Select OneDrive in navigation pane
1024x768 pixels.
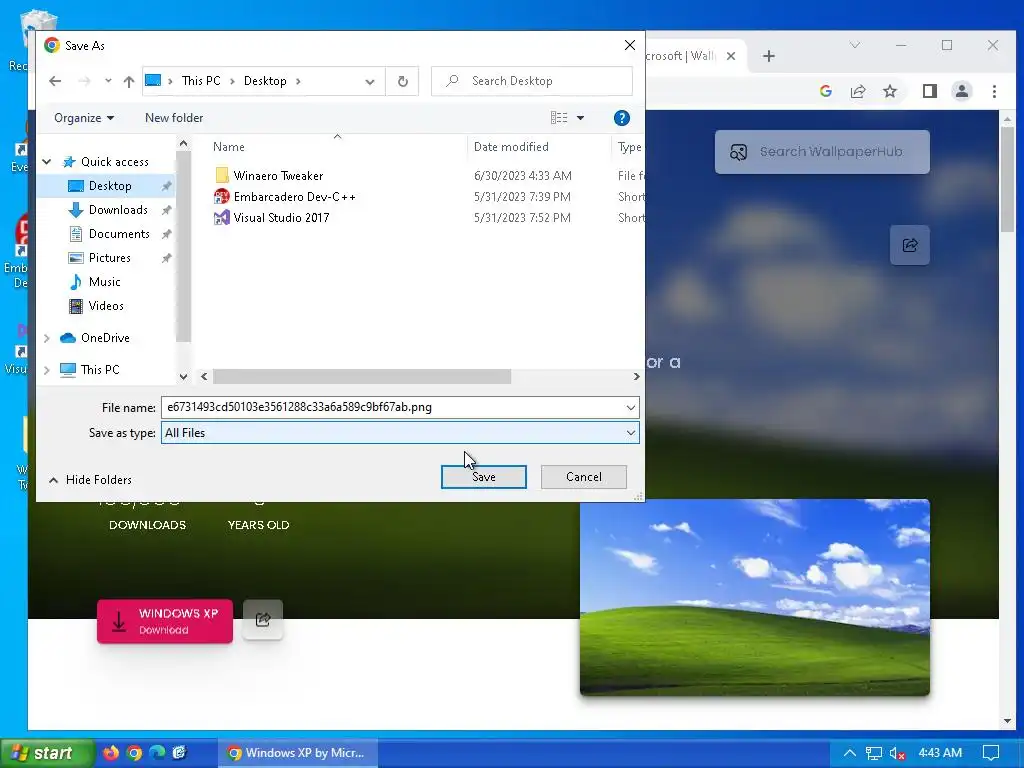pos(104,338)
